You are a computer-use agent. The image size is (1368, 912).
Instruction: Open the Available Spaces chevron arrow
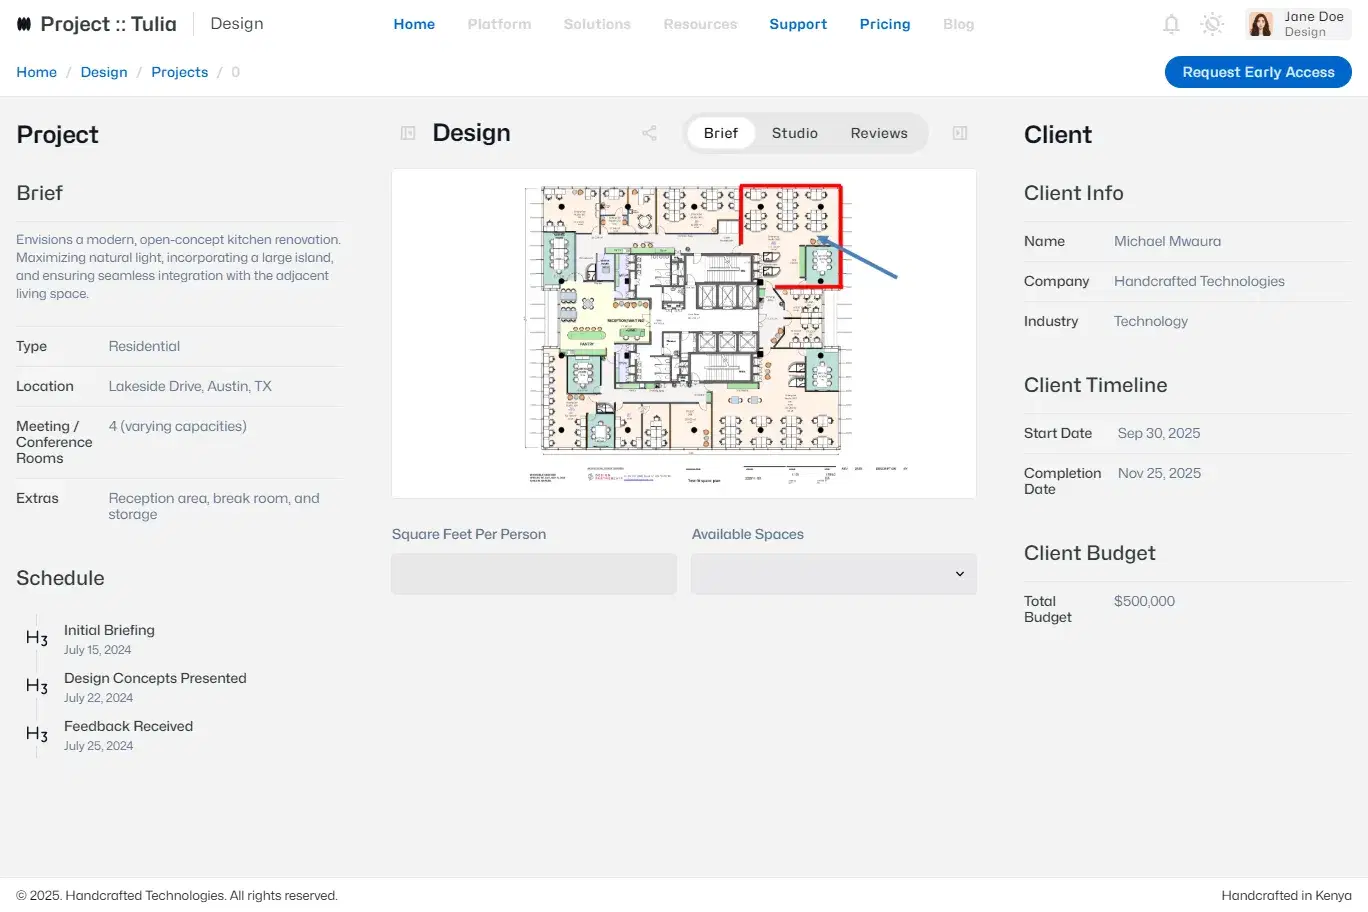point(958,573)
